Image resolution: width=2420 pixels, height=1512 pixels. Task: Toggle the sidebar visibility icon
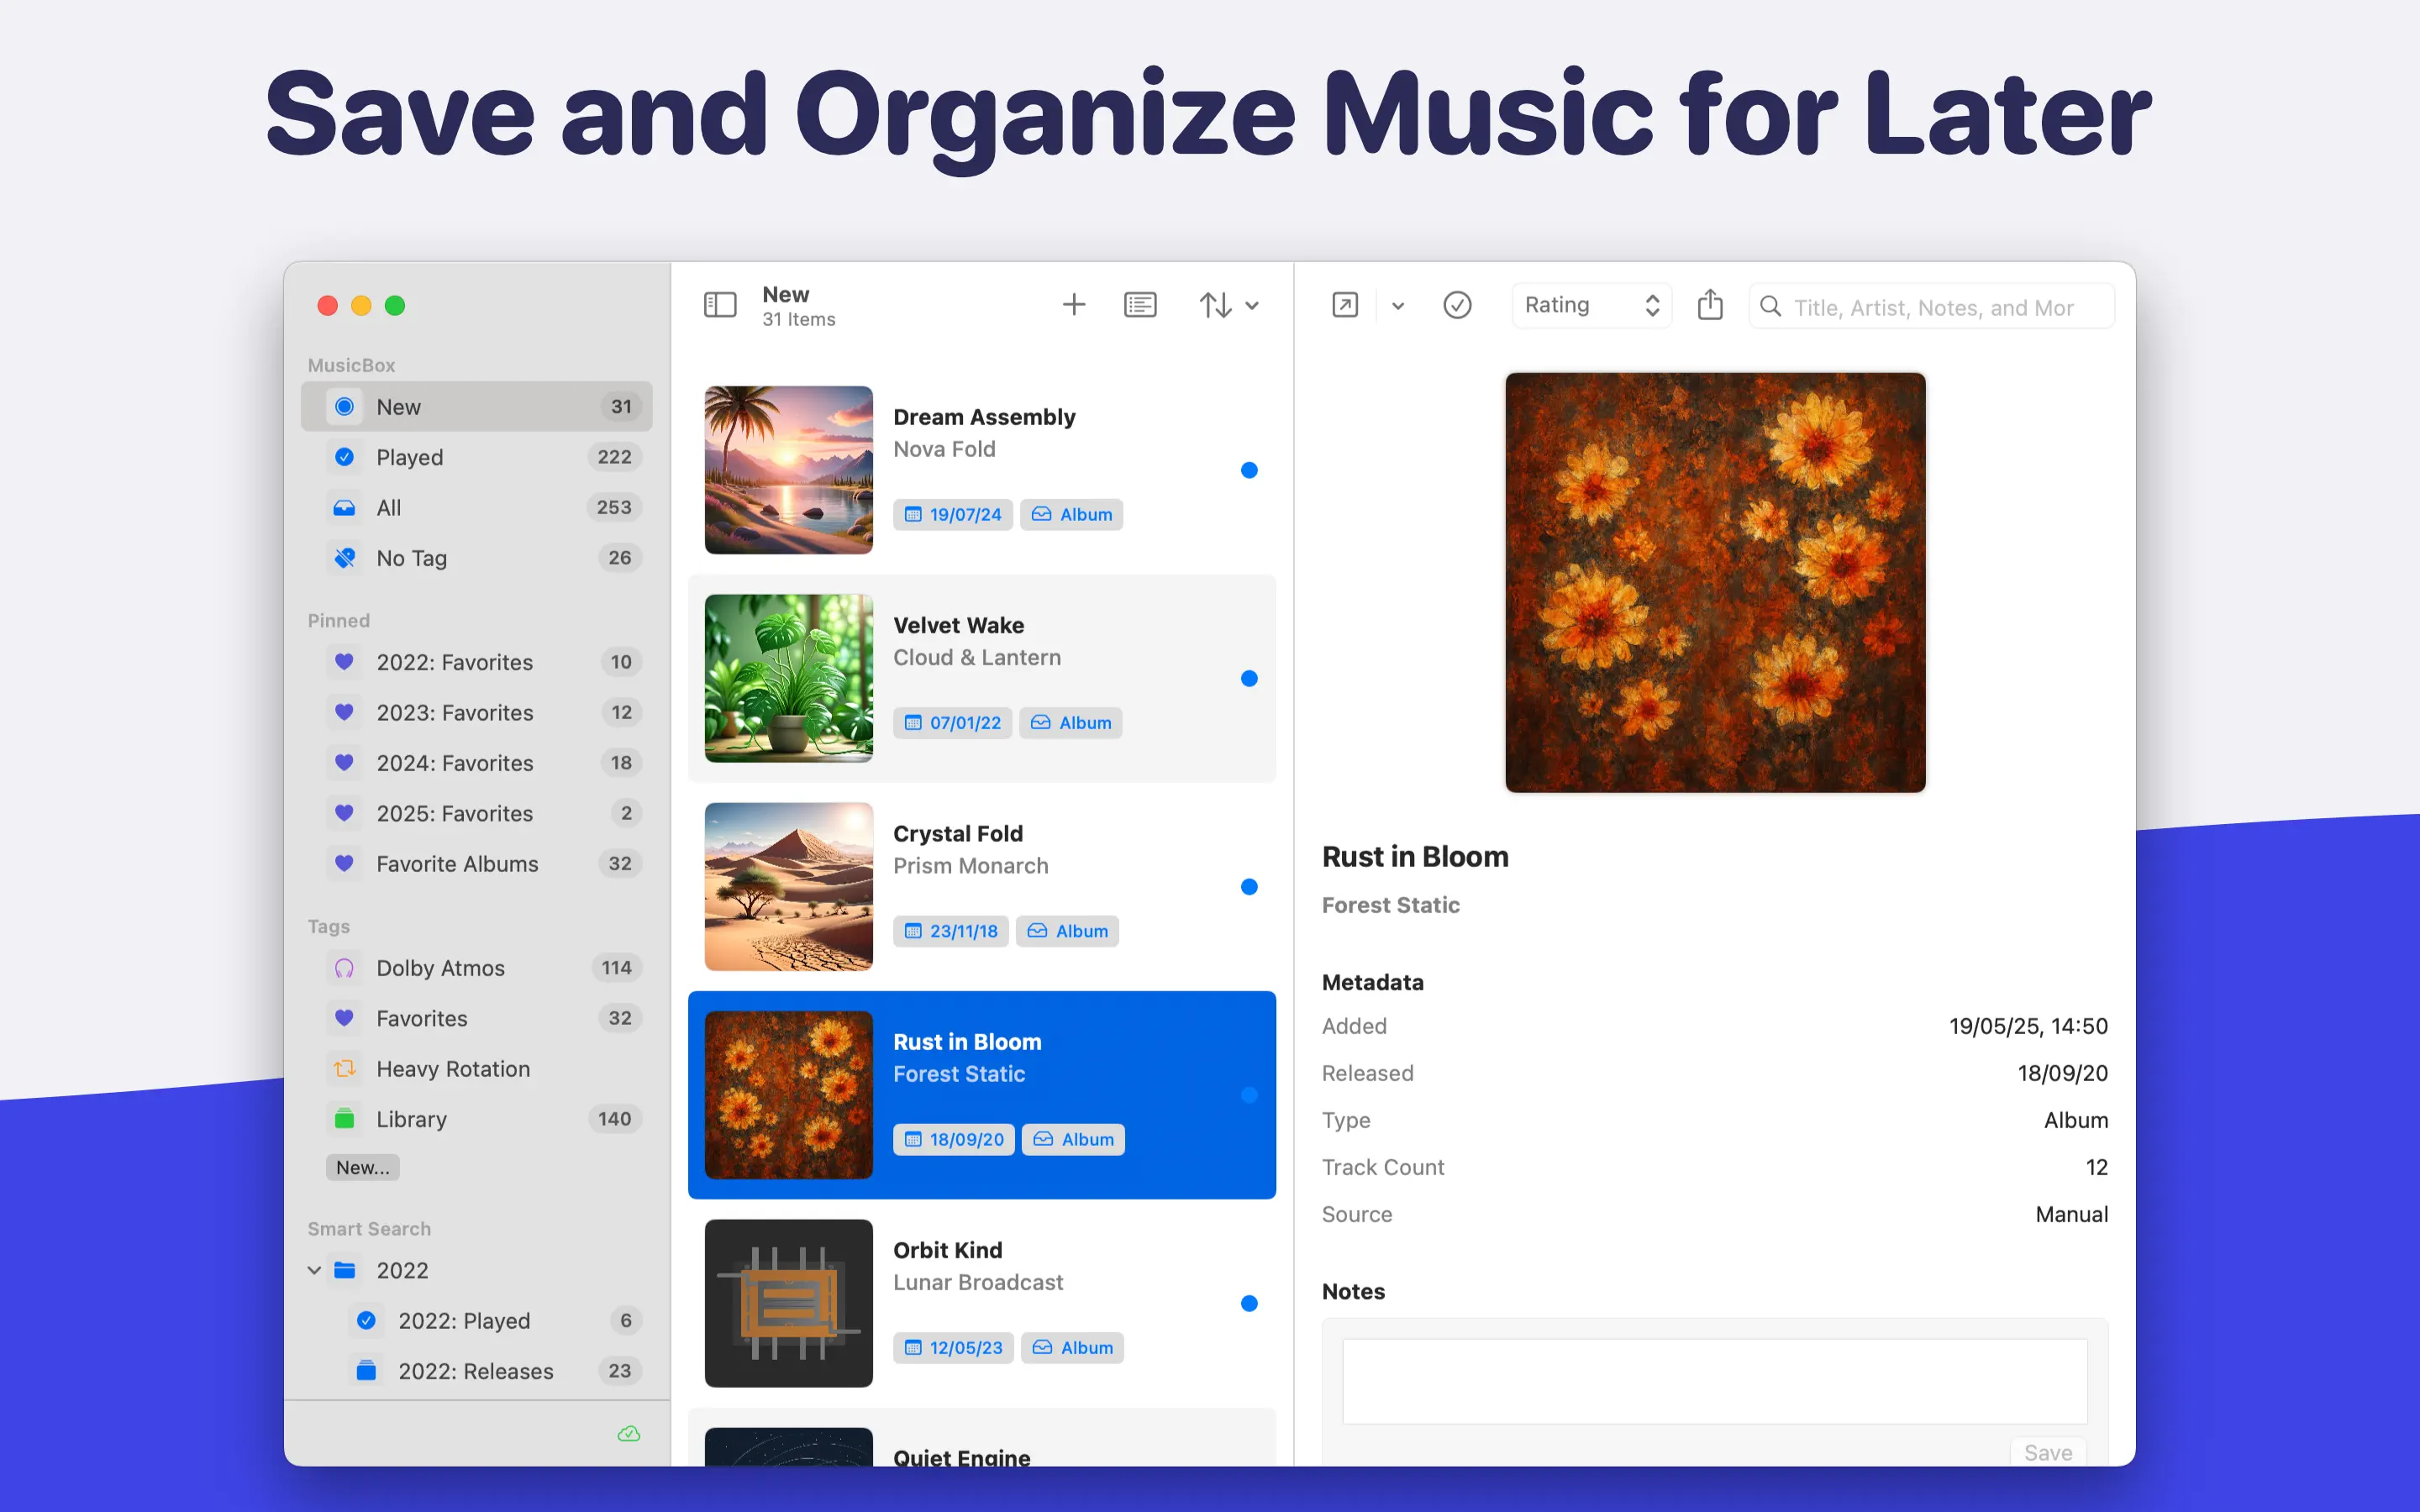[720, 305]
